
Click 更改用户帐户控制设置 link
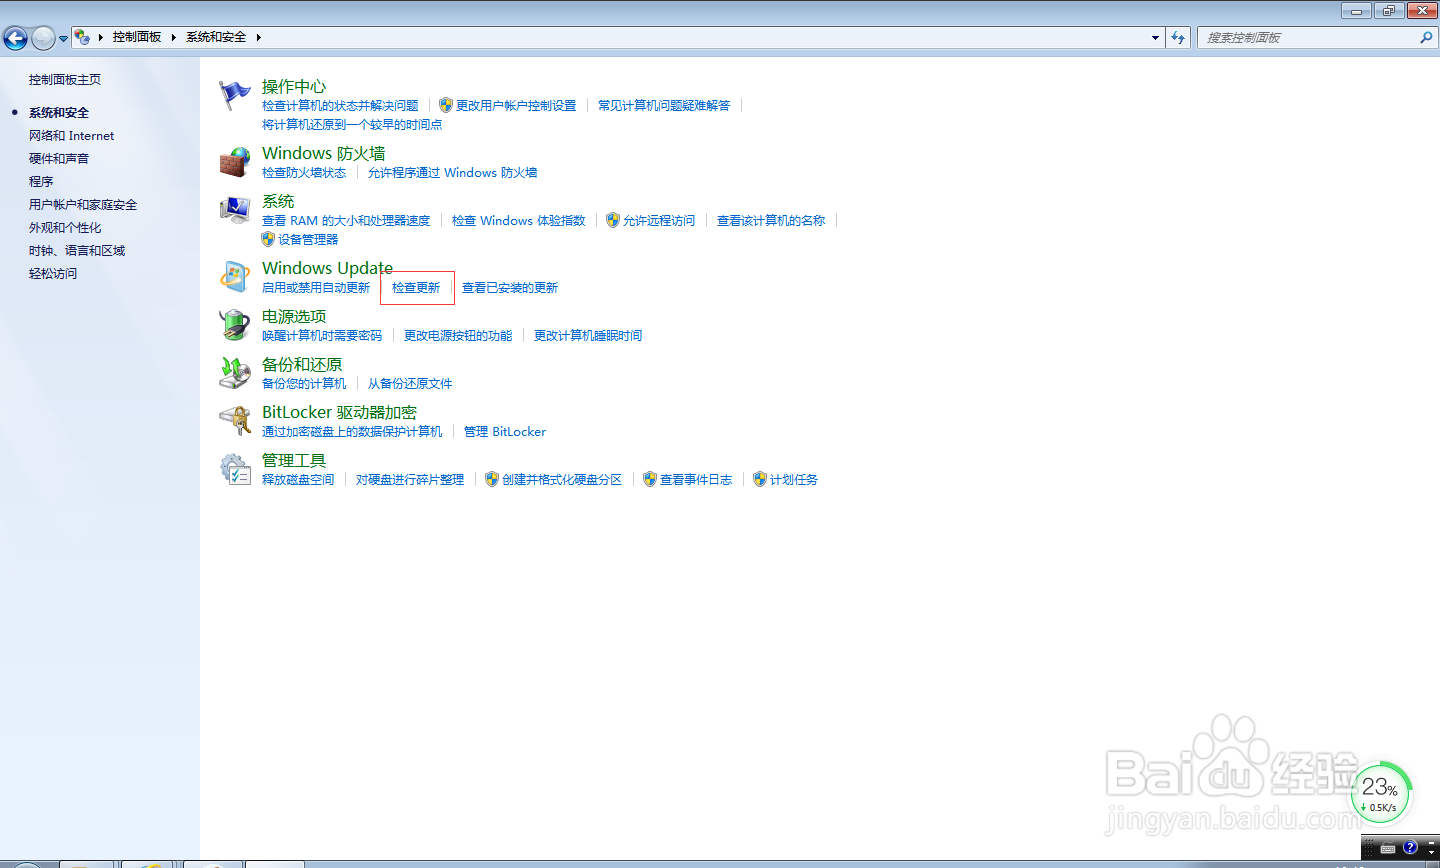pos(516,105)
